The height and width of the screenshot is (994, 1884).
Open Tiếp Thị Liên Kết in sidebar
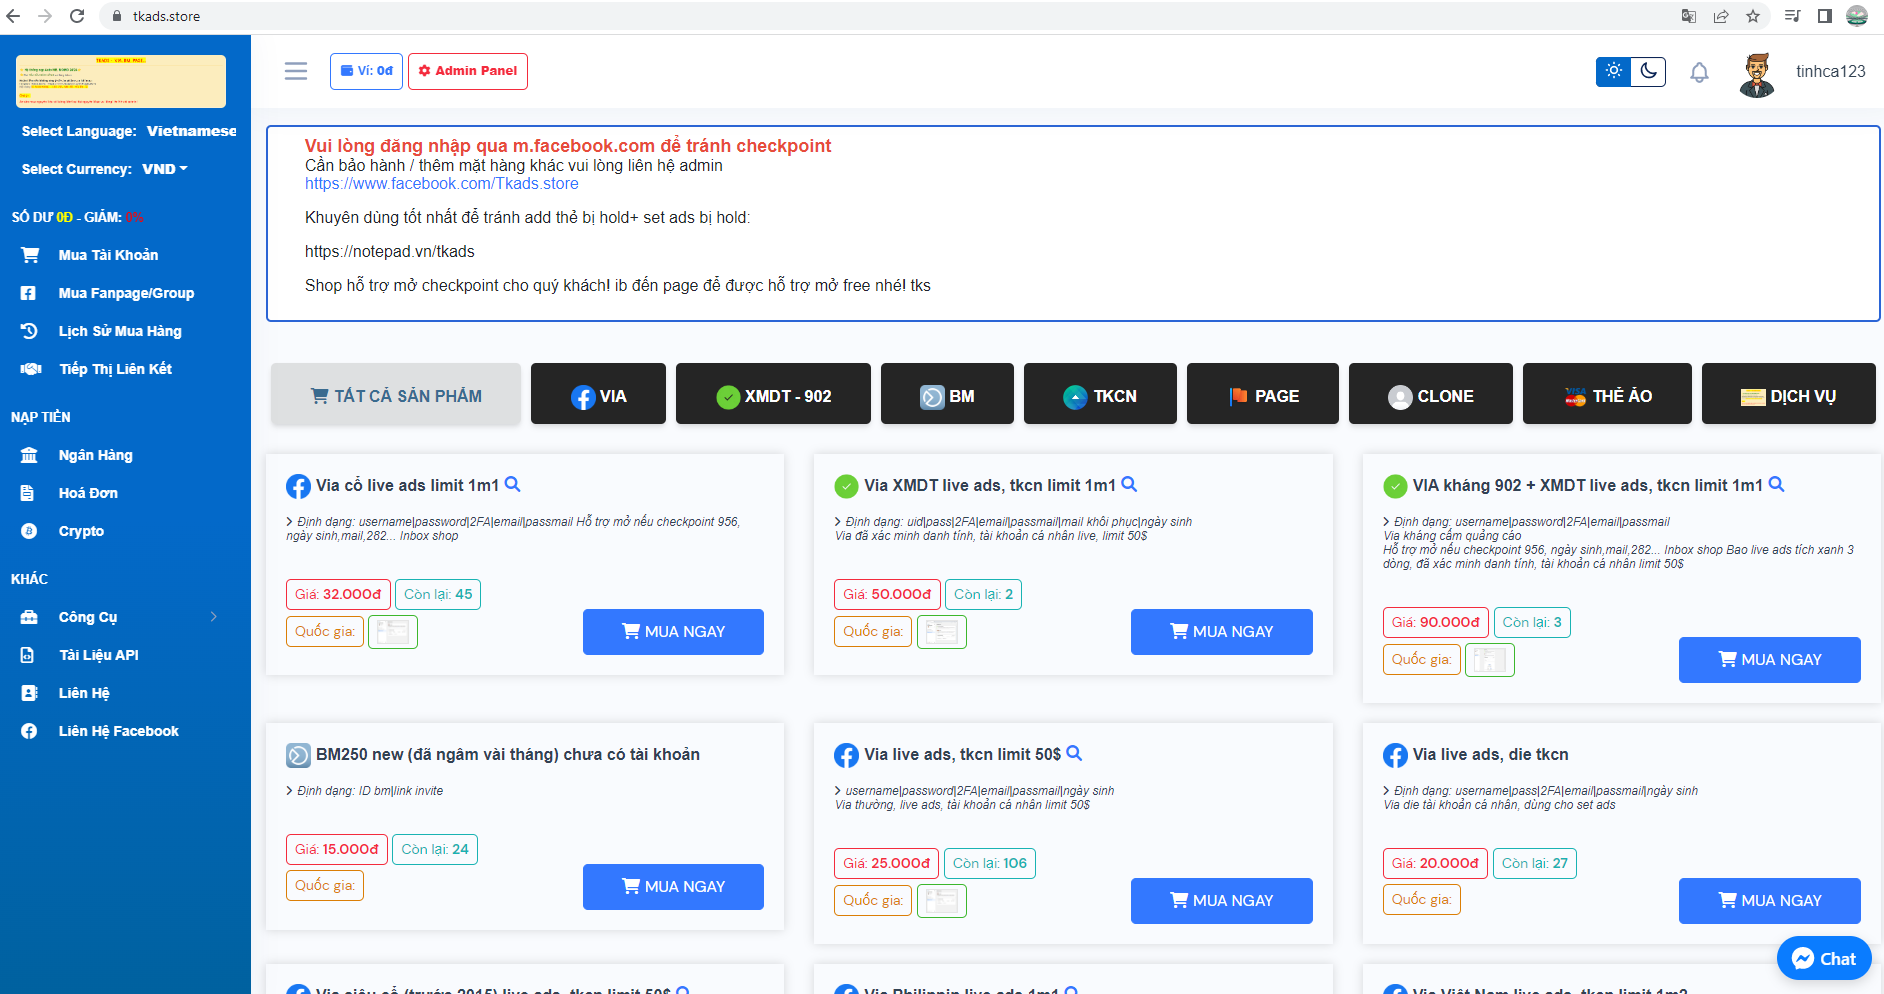[x=115, y=369]
